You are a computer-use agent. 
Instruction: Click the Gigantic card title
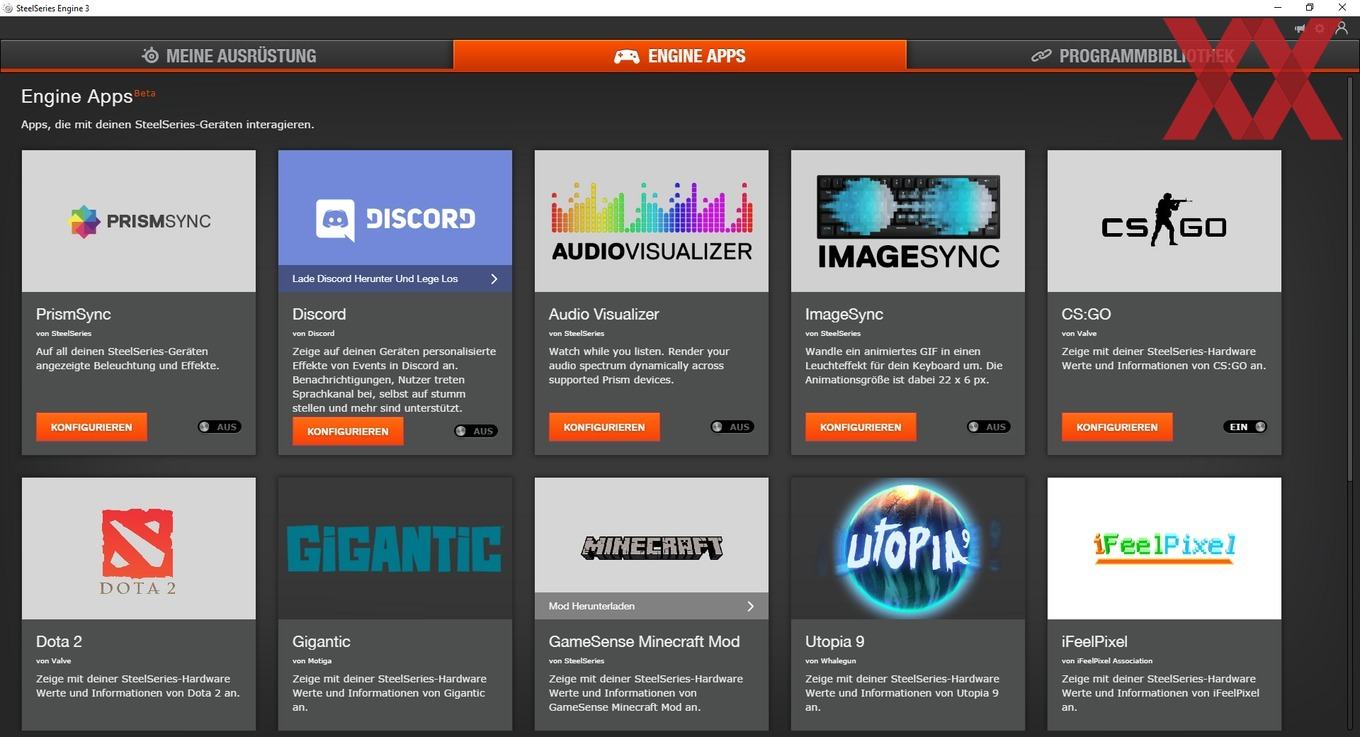click(x=322, y=641)
